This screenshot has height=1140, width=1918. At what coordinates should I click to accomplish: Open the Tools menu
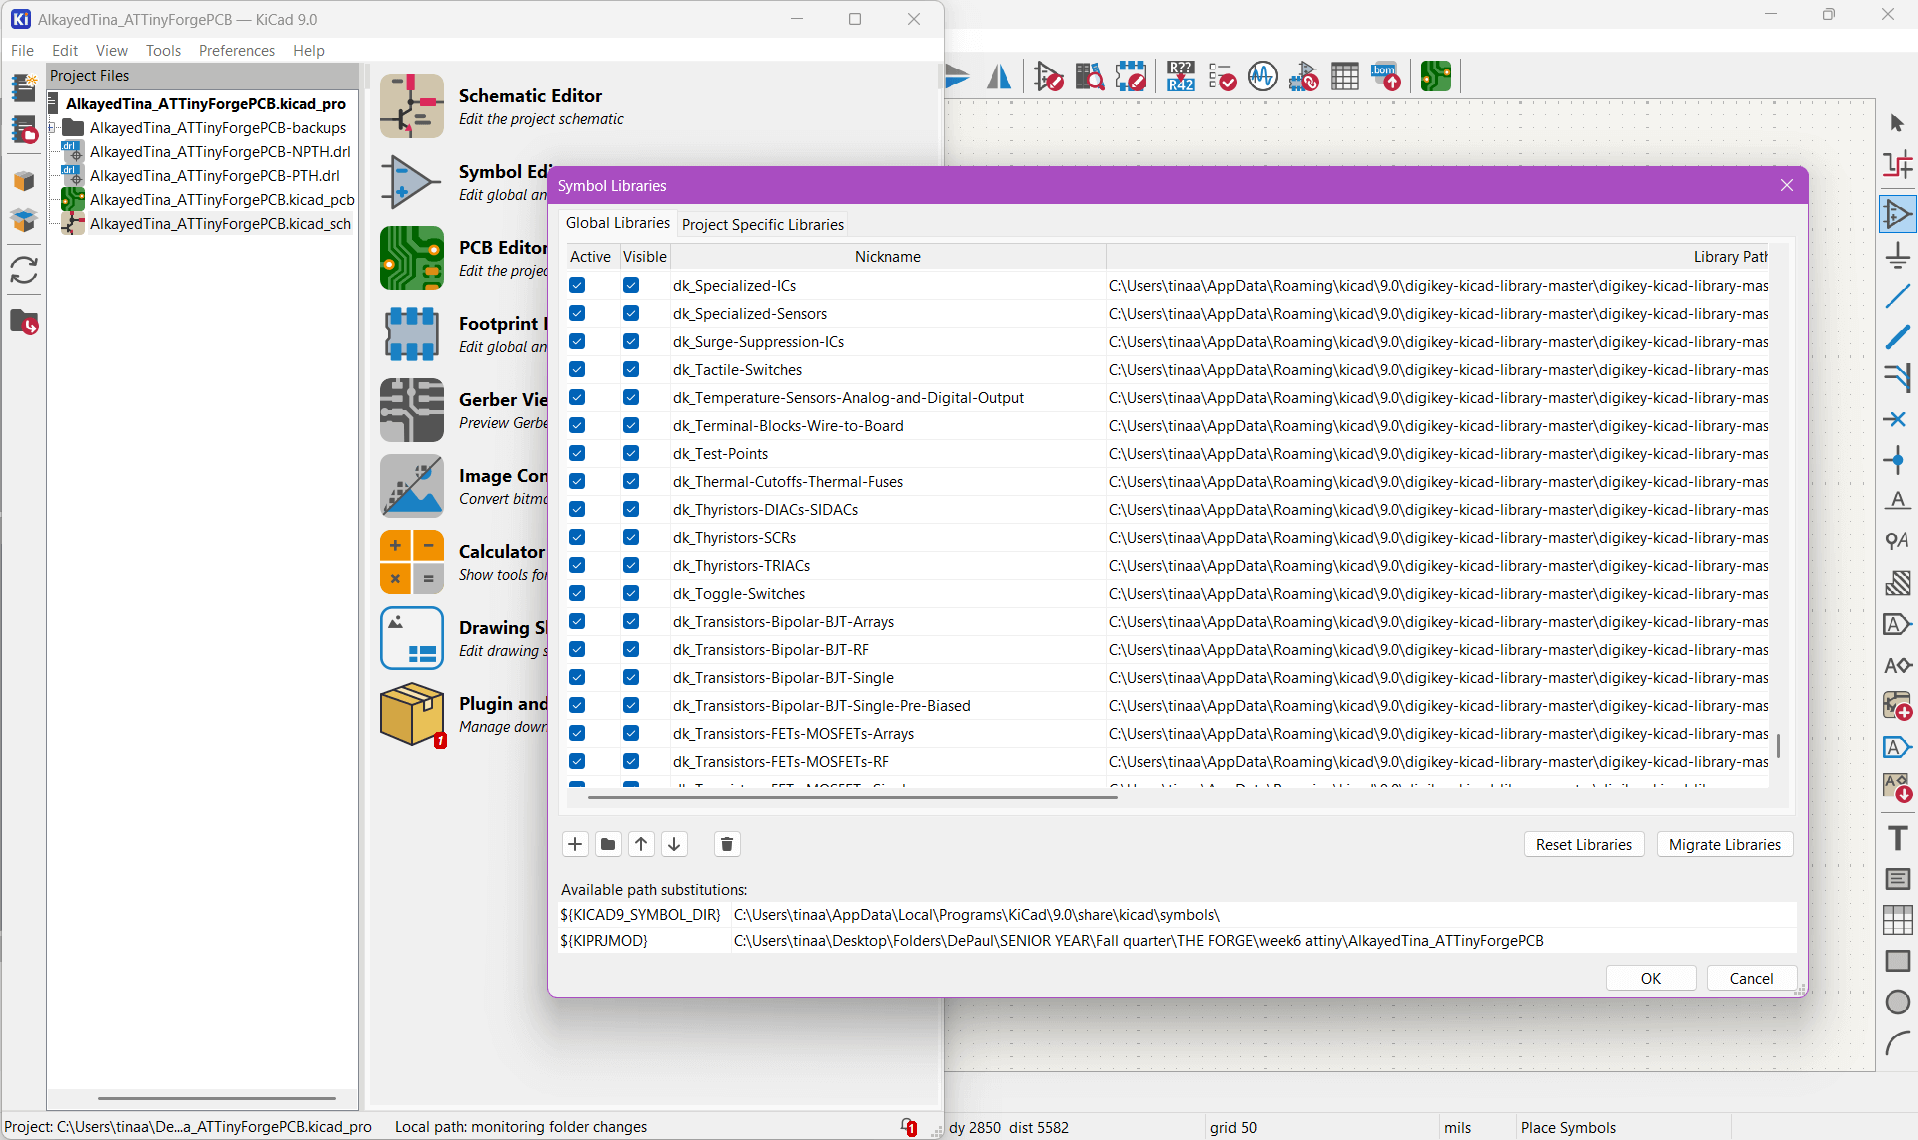click(163, 50)
